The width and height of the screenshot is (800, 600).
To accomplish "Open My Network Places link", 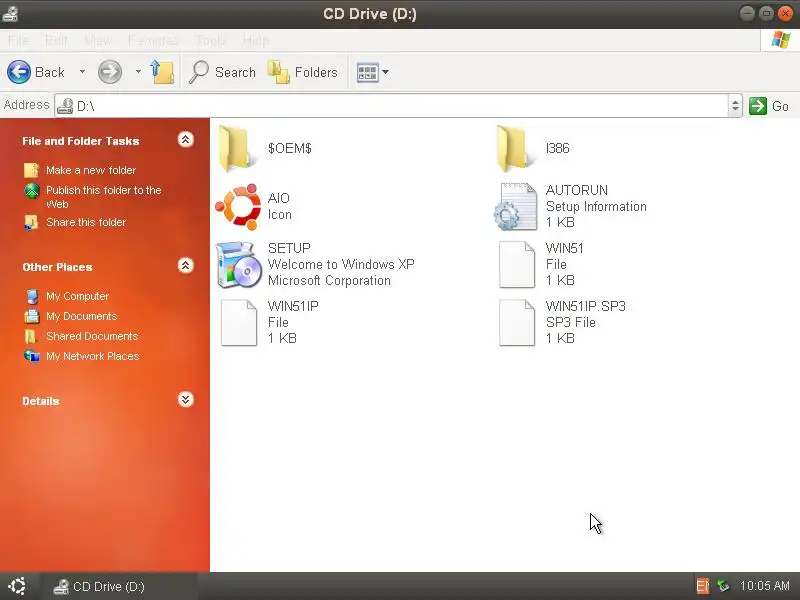I will 92,356.
